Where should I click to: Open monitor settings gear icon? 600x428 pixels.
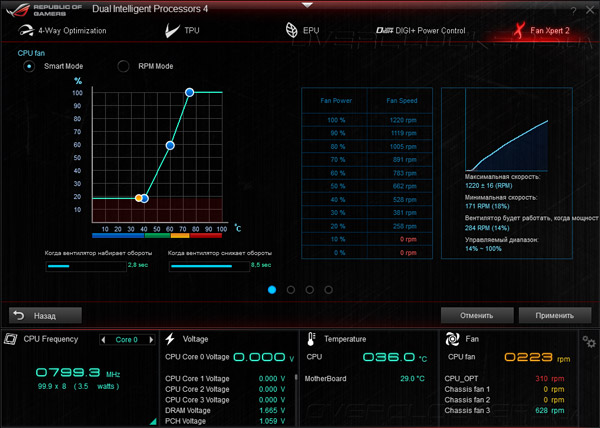click(x=589, y=342)
